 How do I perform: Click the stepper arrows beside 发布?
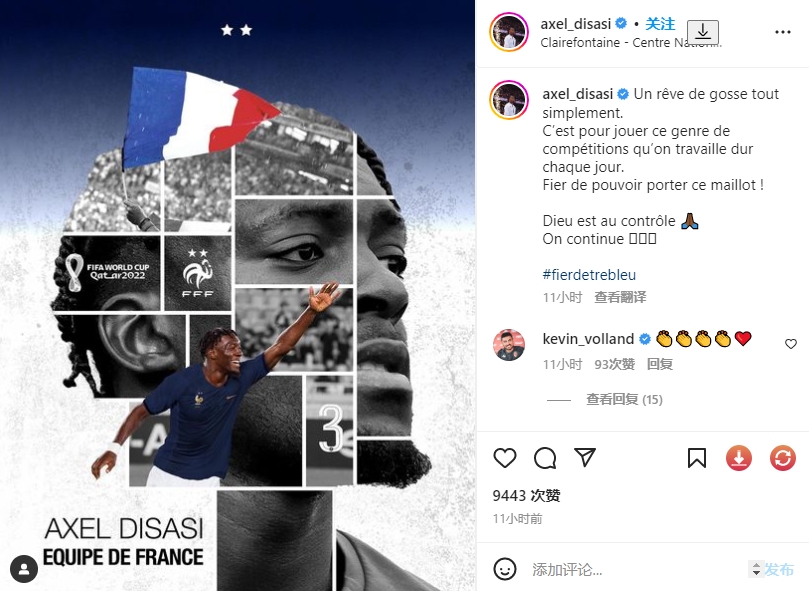point(756,569)
